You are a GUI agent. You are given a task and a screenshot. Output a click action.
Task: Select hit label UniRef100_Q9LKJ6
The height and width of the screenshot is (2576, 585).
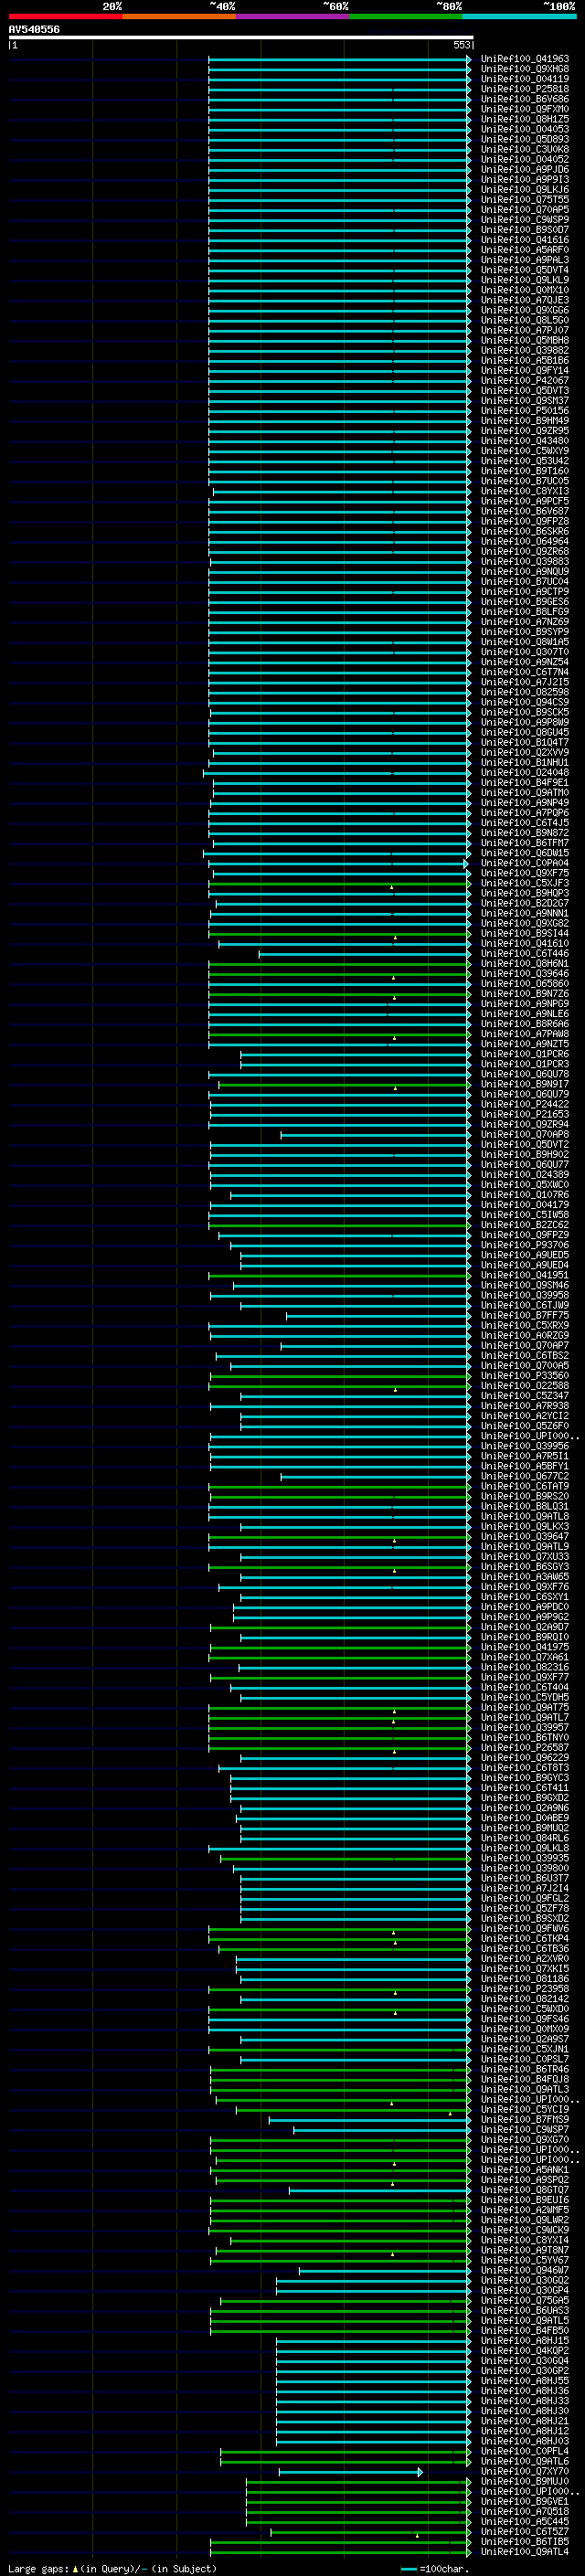525,190
